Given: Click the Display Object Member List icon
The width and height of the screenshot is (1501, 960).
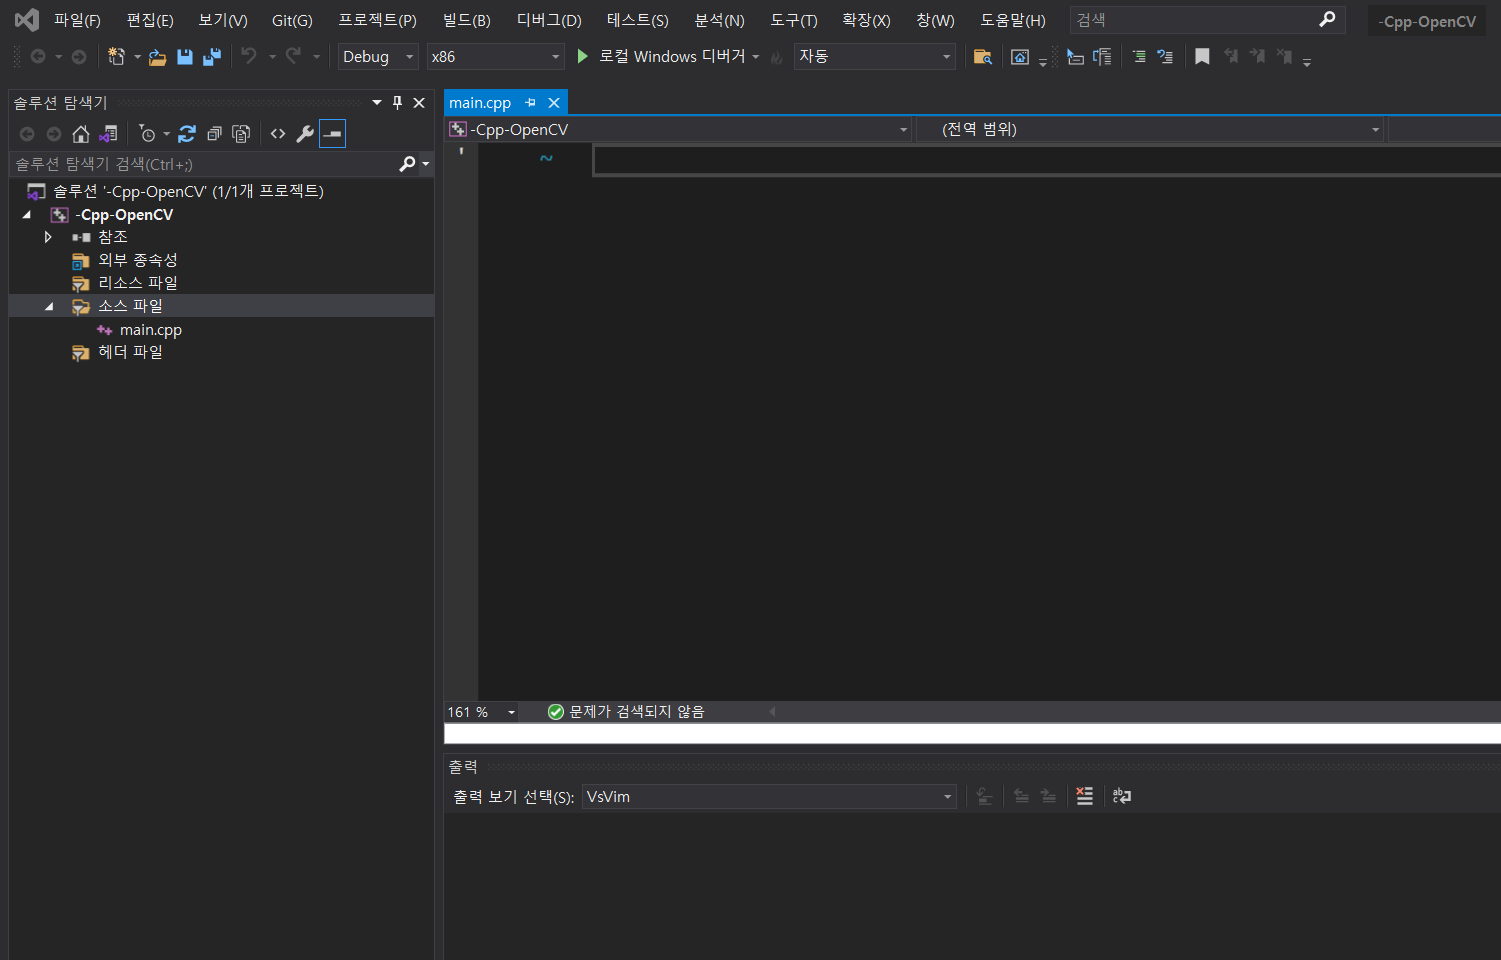Looking at the screenshot, I should click(1075, 57).
